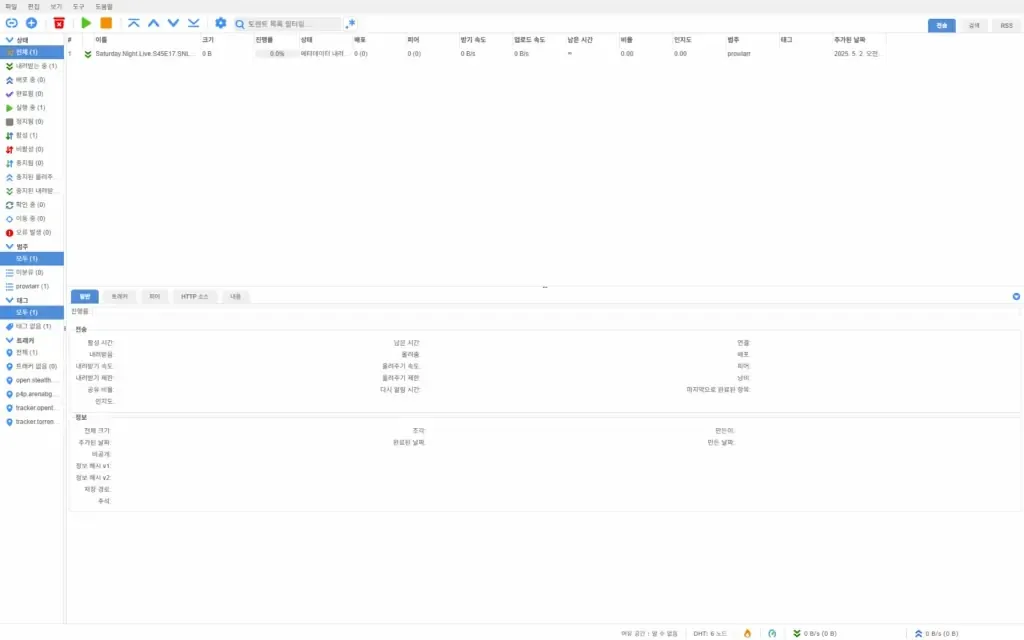The image size is (1024, 640).
Task: Click the torrent search input field
Action: pos(290,23)
